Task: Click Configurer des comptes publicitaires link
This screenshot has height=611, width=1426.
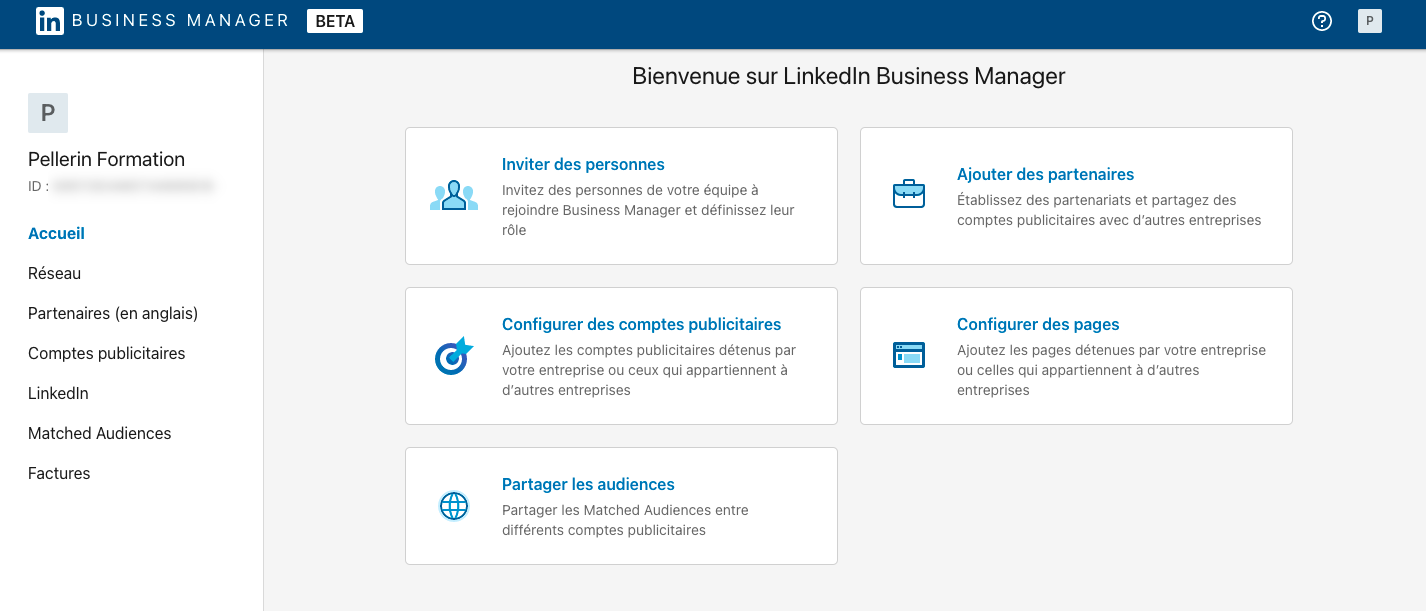Action: point(641,324)
